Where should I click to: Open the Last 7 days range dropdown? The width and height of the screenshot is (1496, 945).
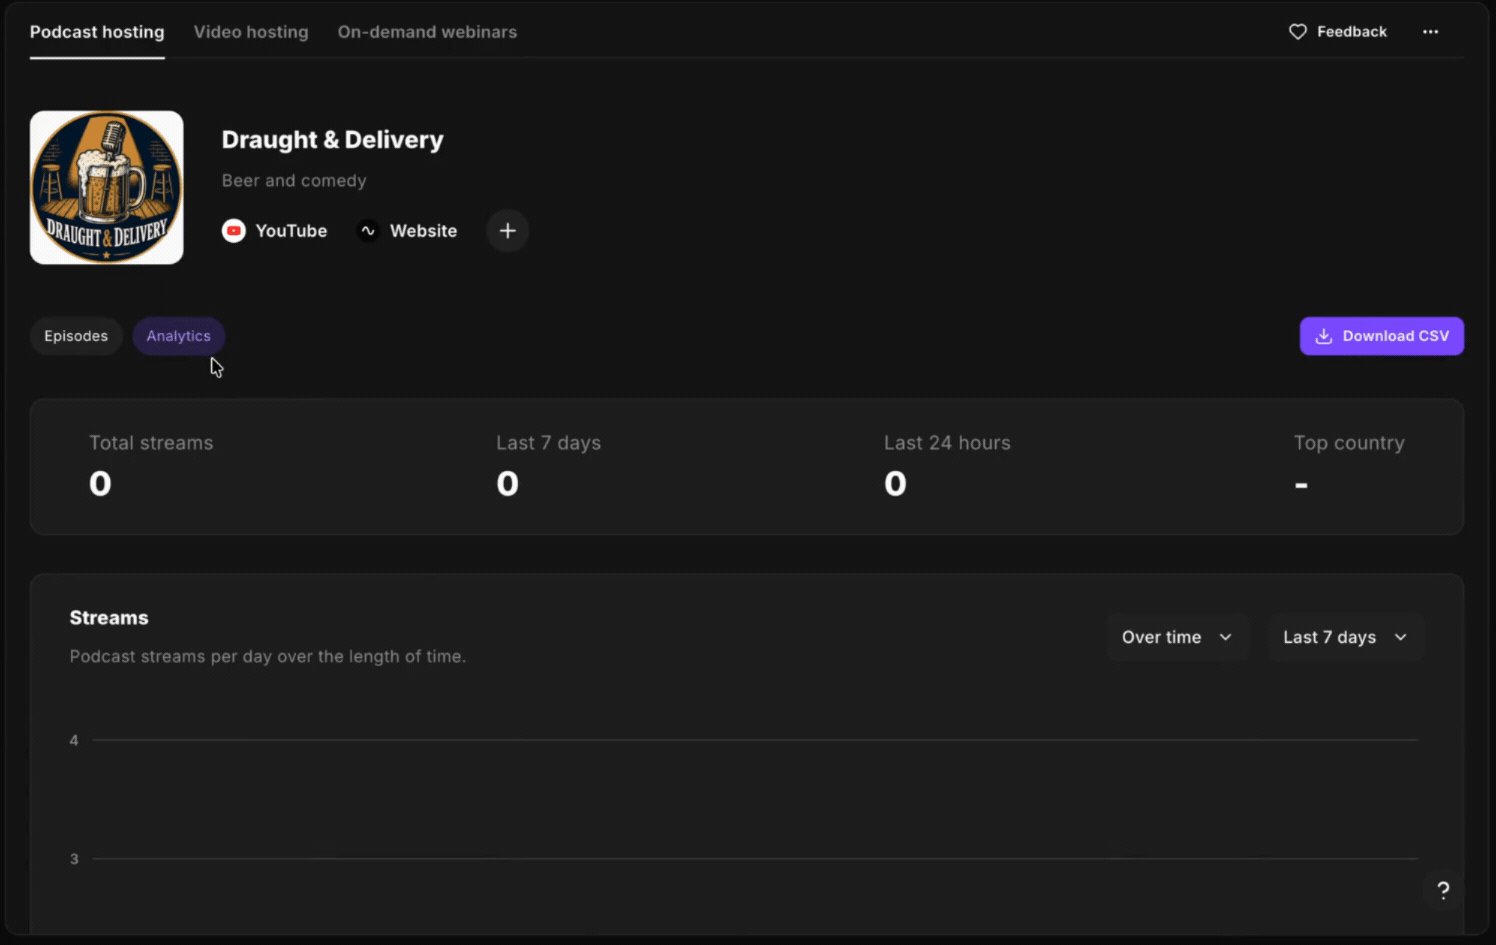[x=1346, y=637]
